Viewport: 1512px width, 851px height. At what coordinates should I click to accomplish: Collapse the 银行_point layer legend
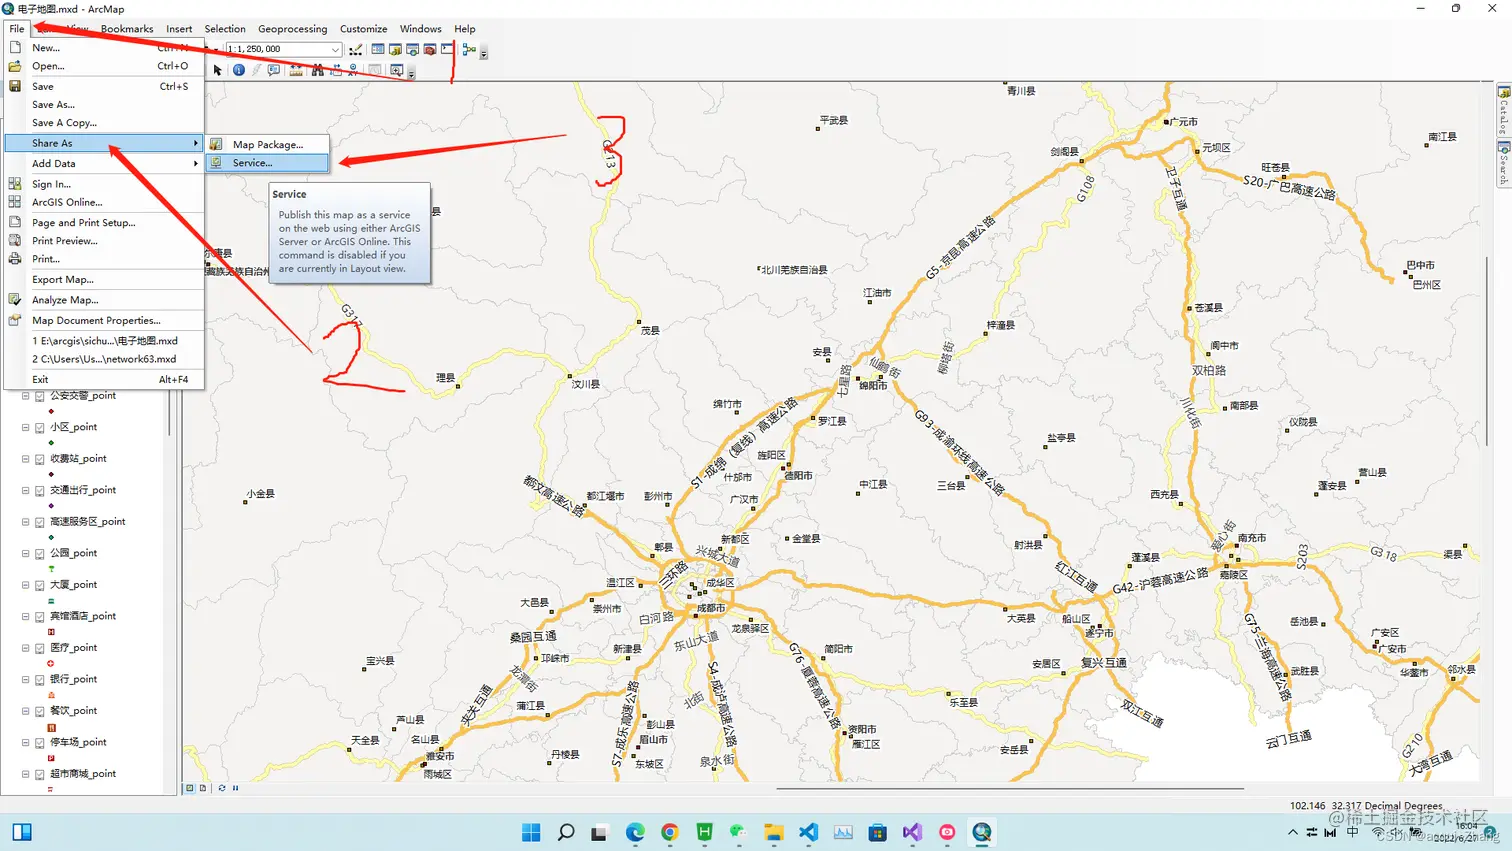(x=26, y=680)
